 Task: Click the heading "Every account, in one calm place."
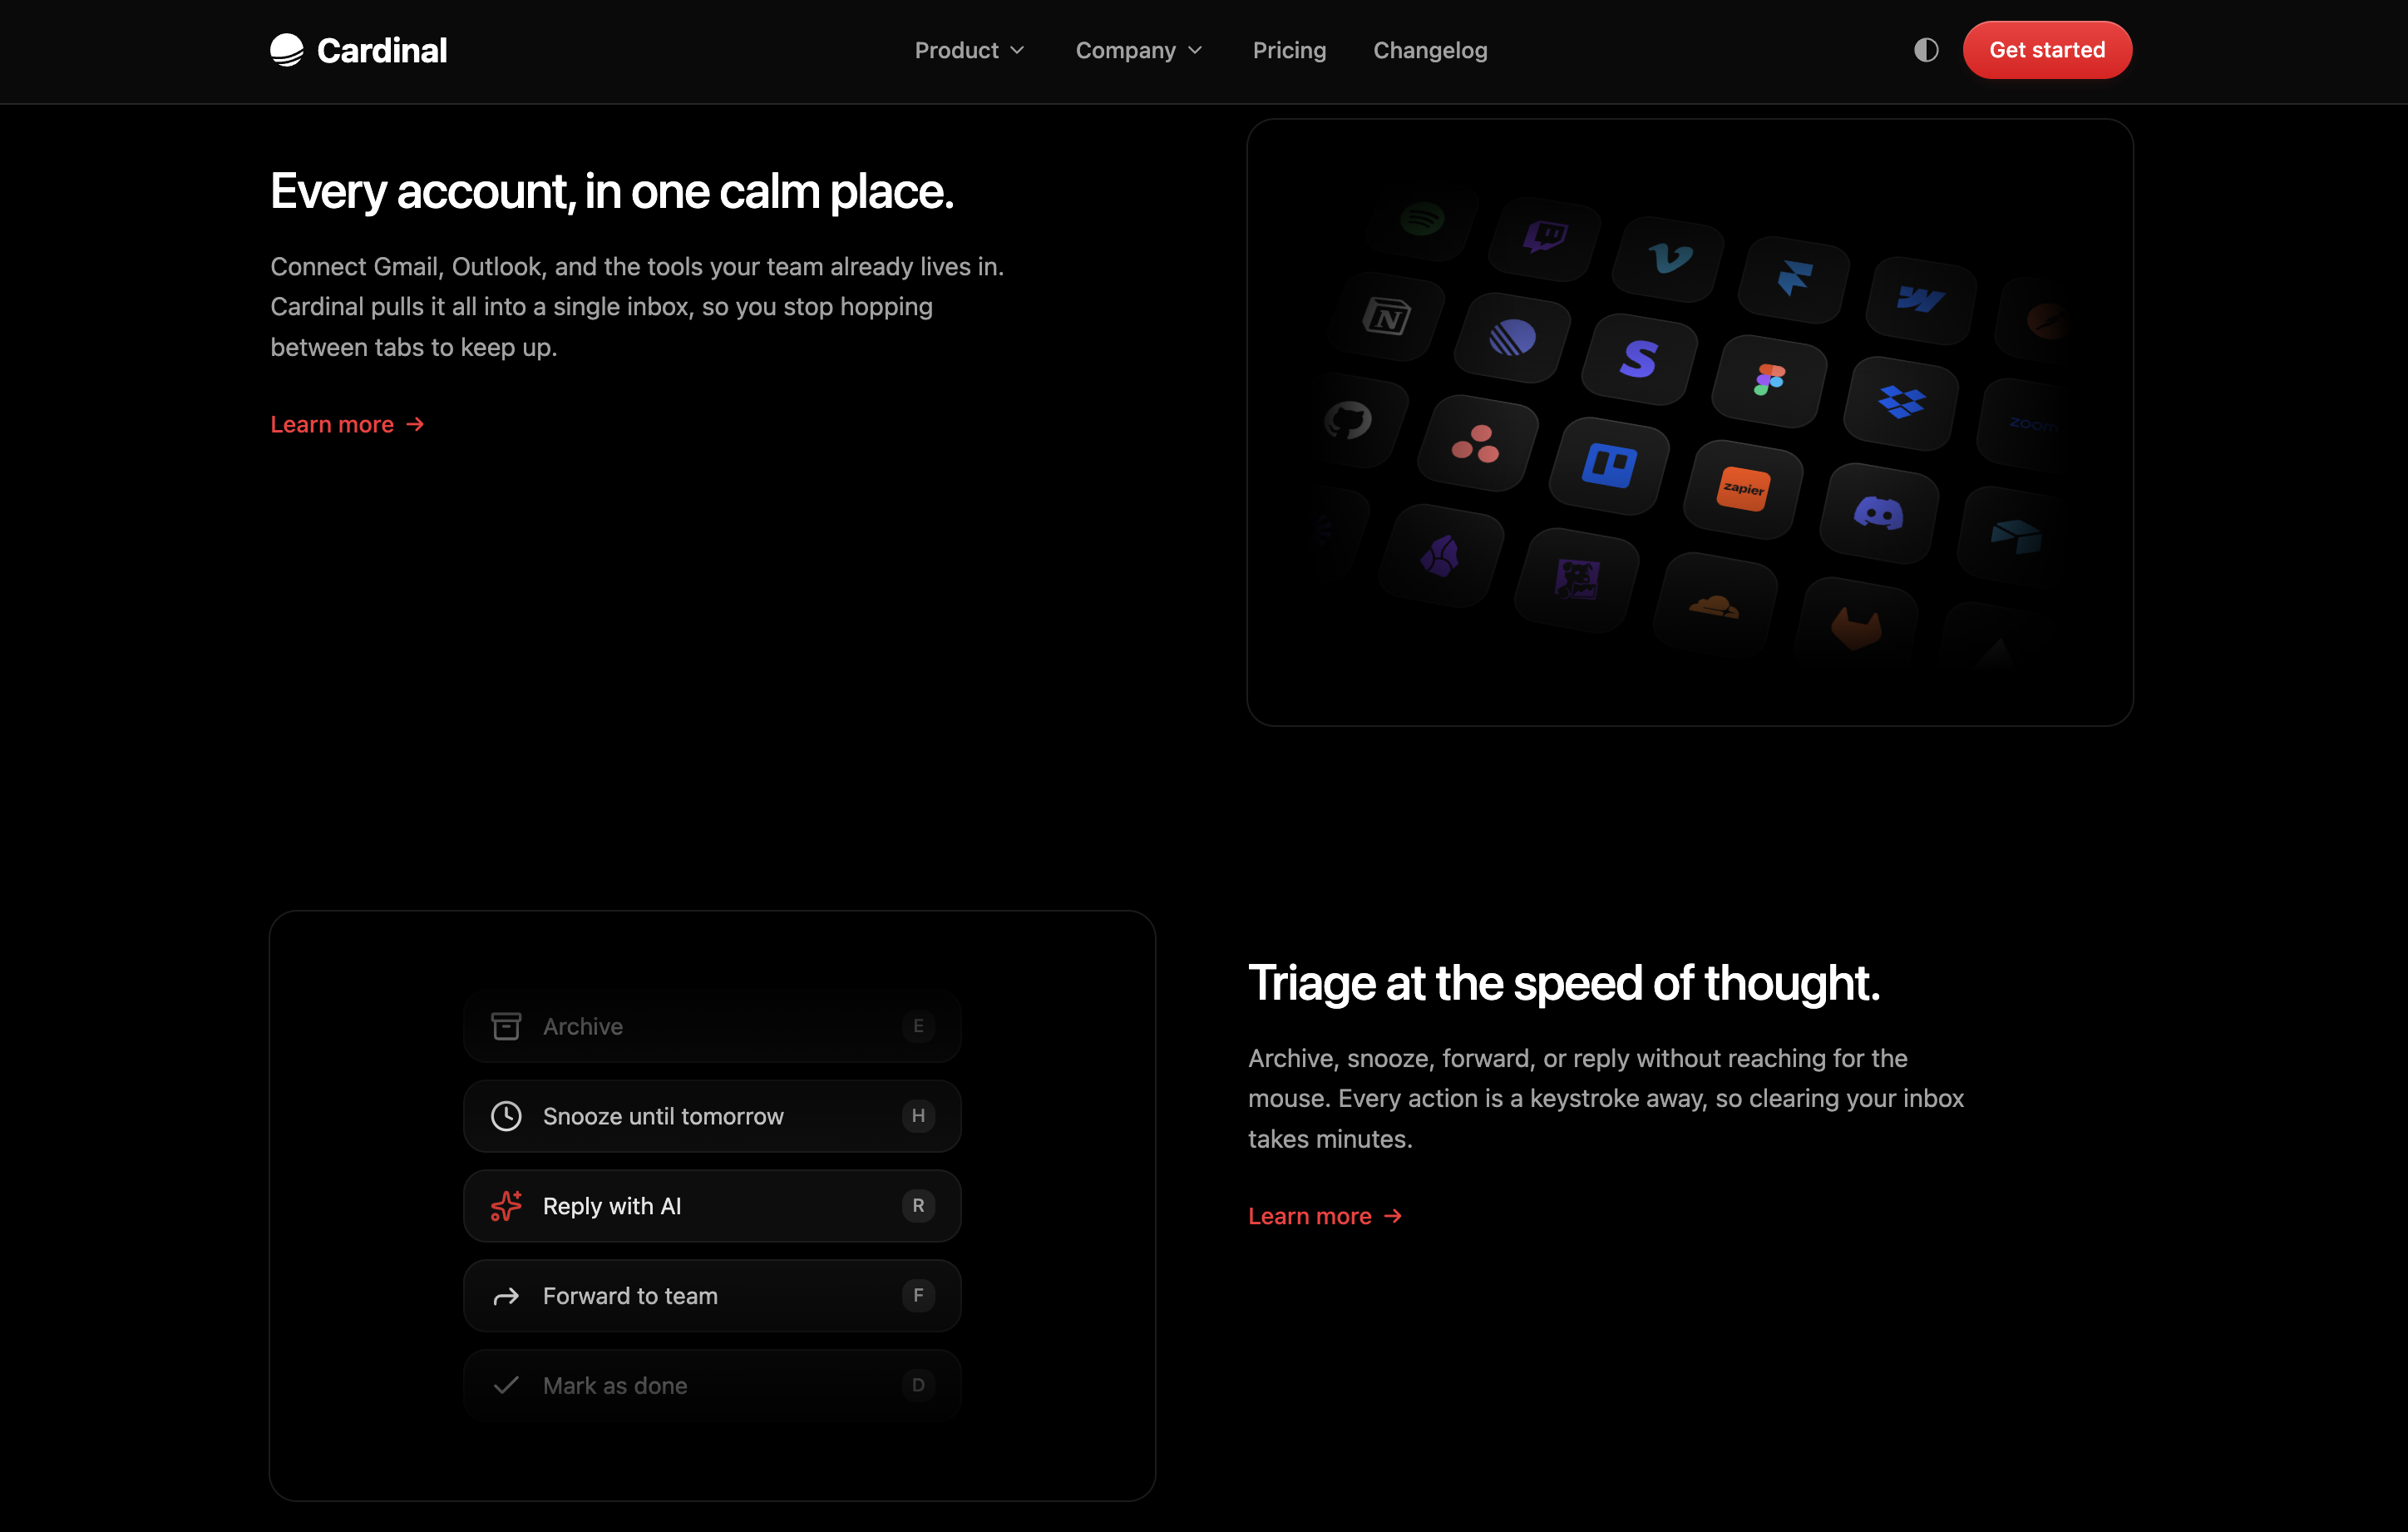(x=612, y=191)
